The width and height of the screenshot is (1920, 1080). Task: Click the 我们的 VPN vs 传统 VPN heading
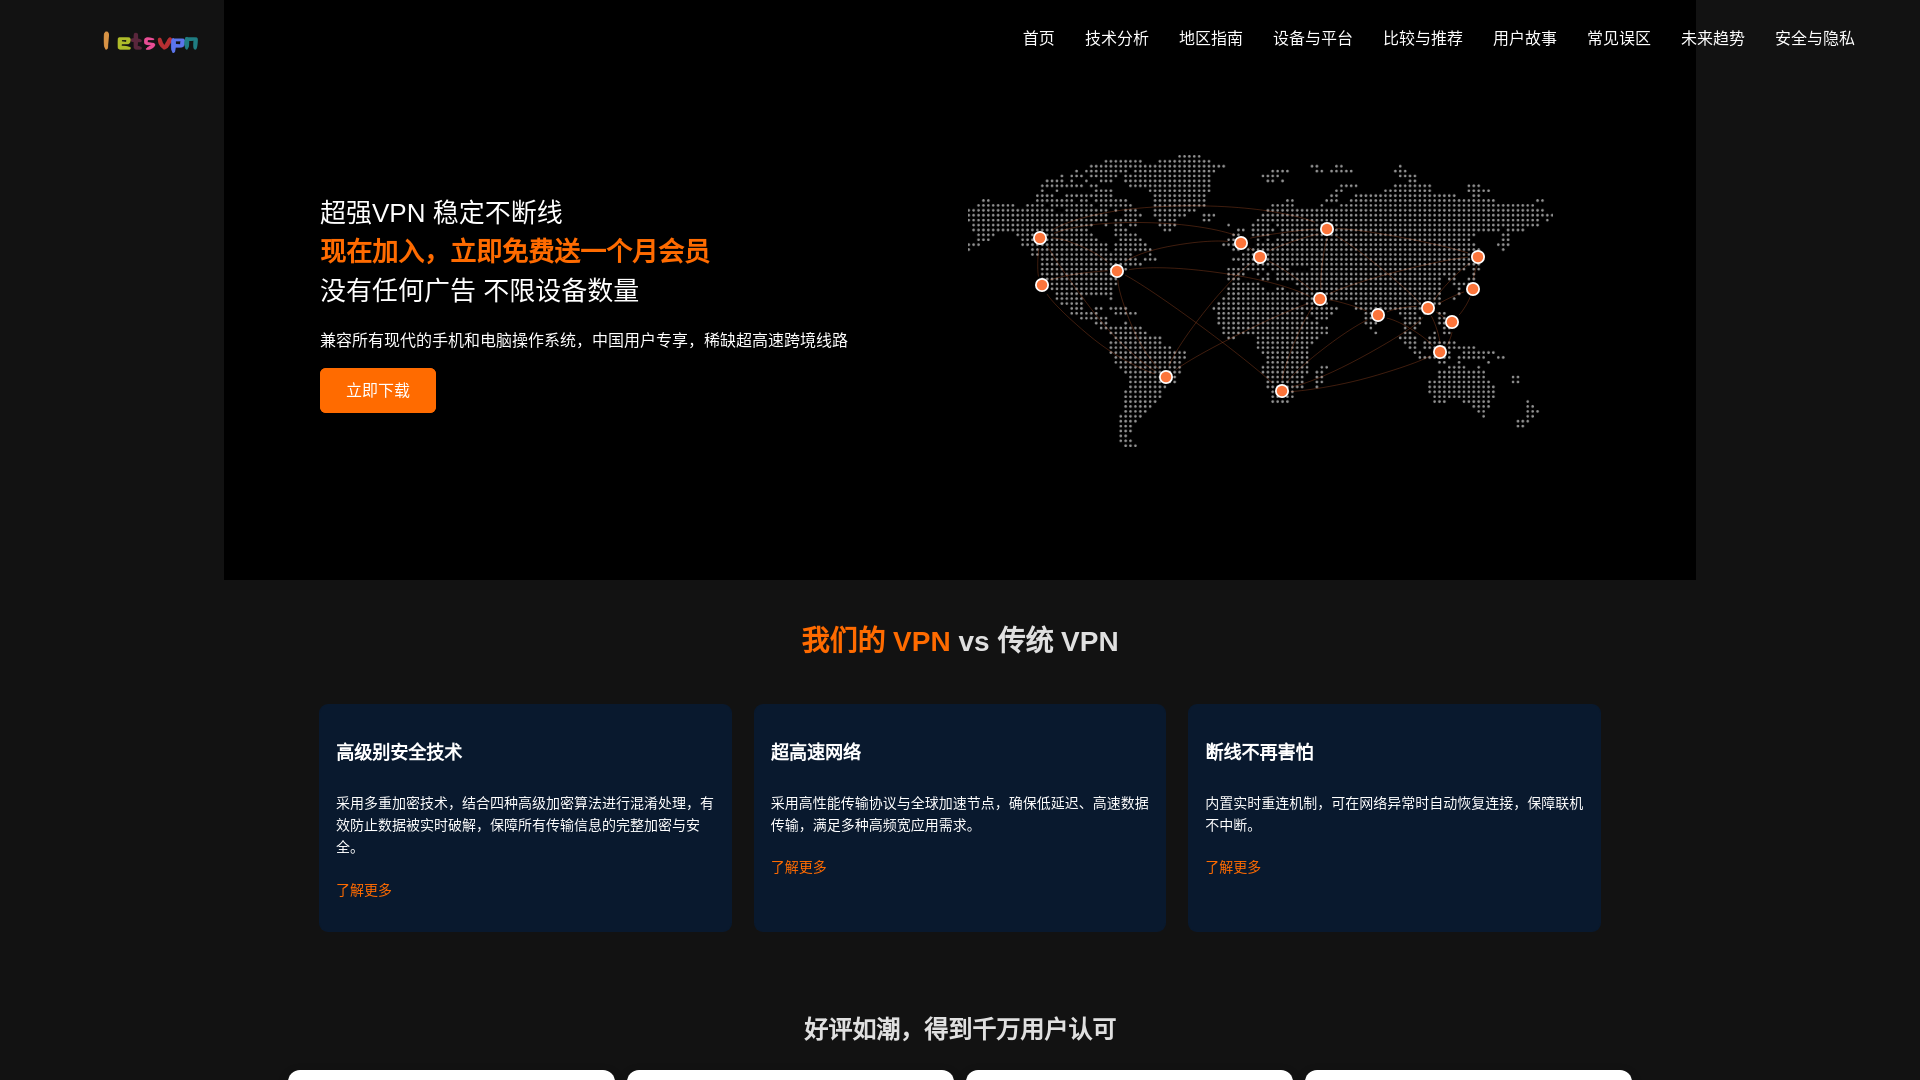pos(960,641)
